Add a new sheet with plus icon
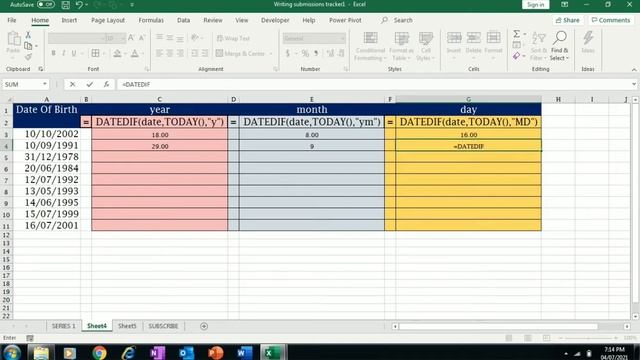 [x=204, y=326]
